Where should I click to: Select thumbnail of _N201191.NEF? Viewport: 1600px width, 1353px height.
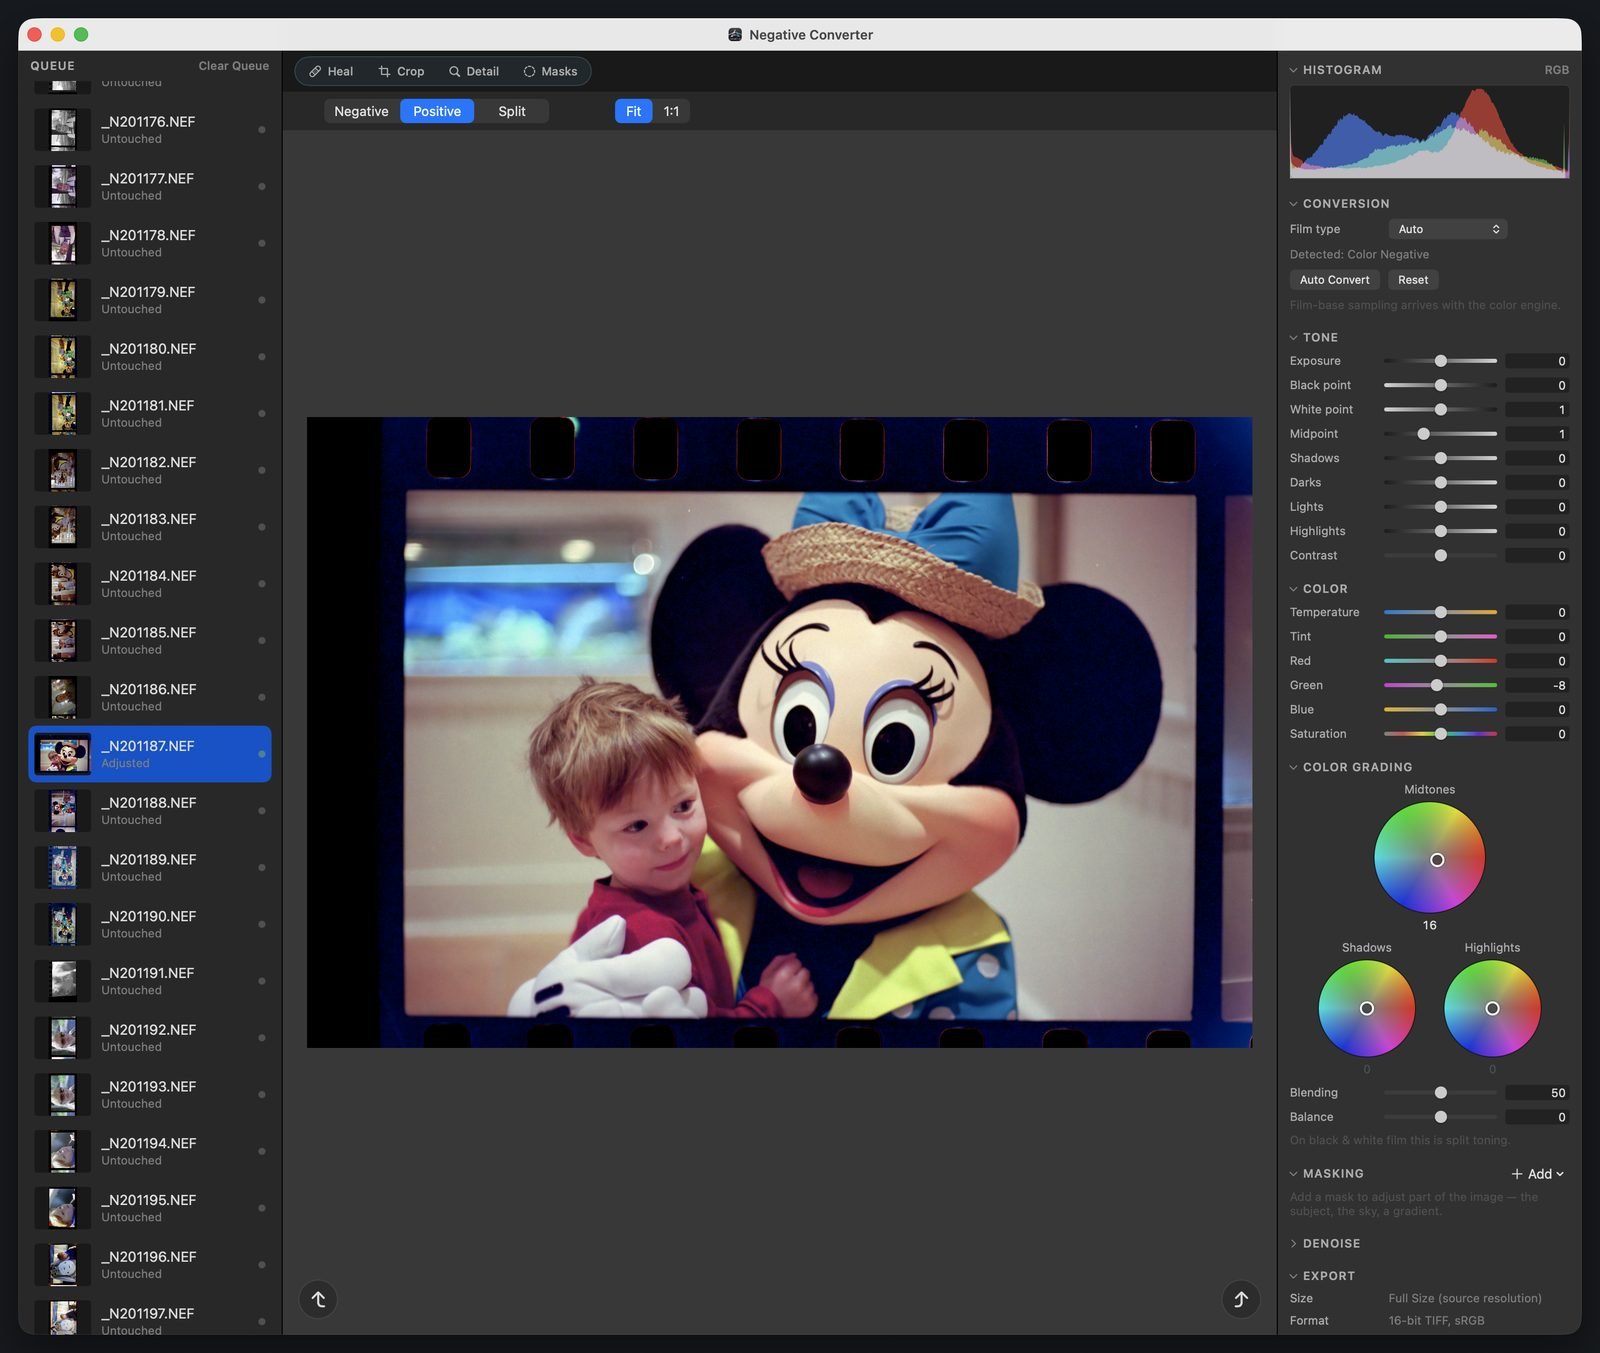coord(63,981)
